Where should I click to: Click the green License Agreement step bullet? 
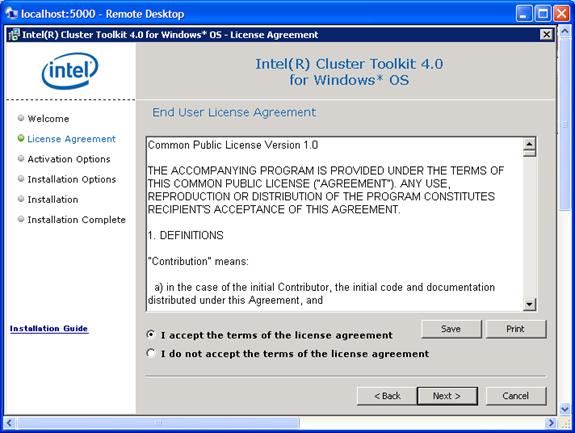21,138
